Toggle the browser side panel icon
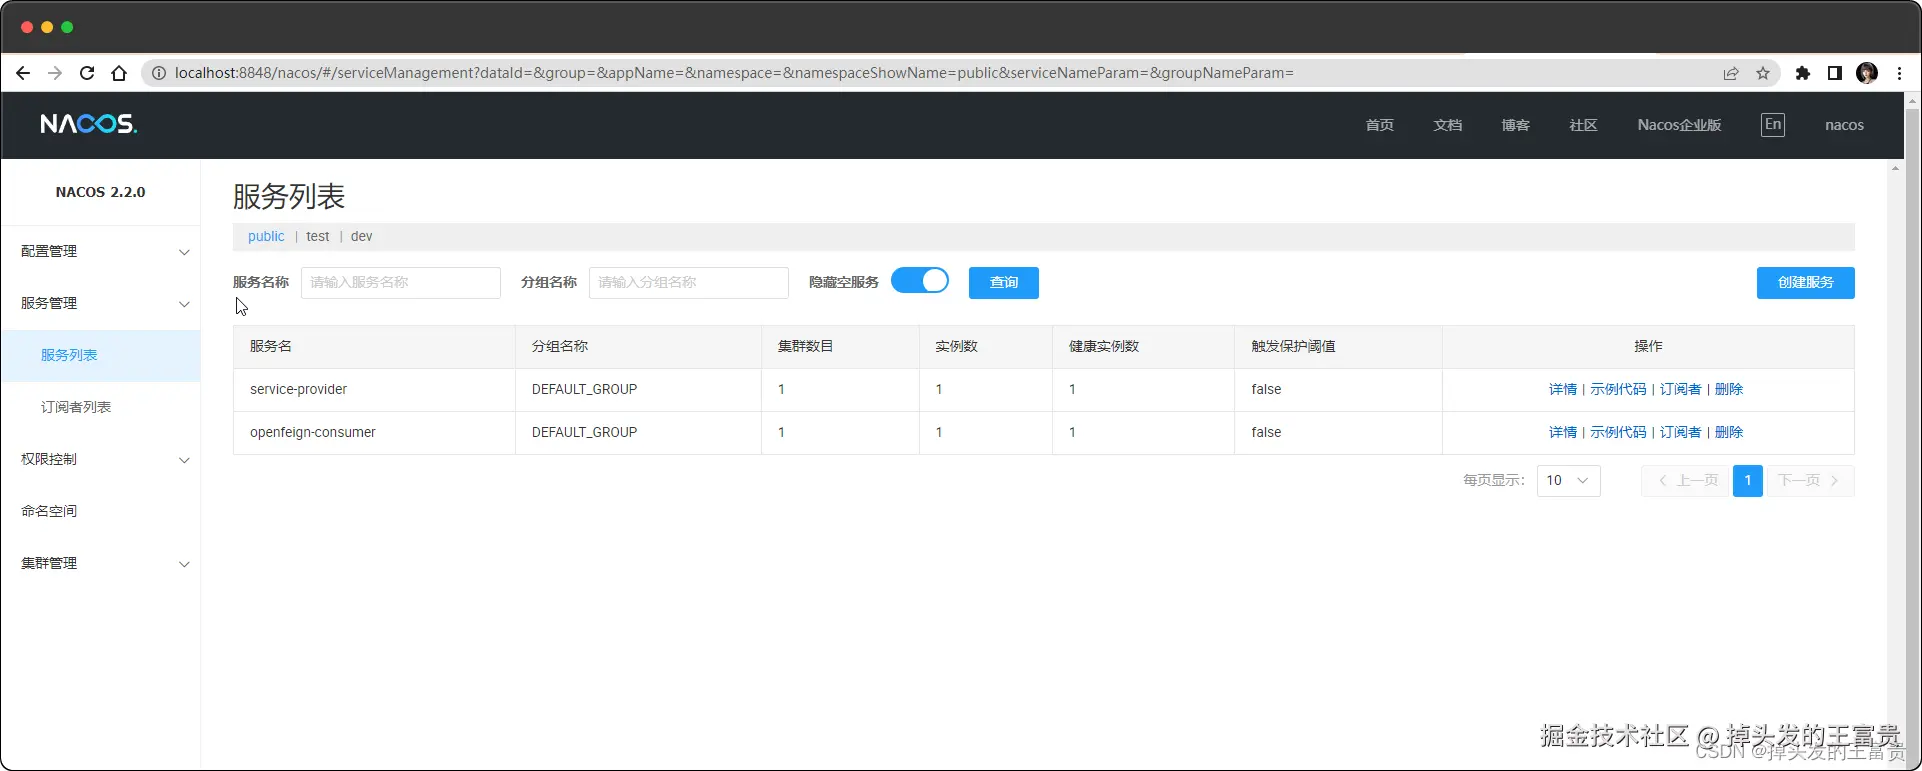Screen dimensions: 1922x771 point(1835,73)
